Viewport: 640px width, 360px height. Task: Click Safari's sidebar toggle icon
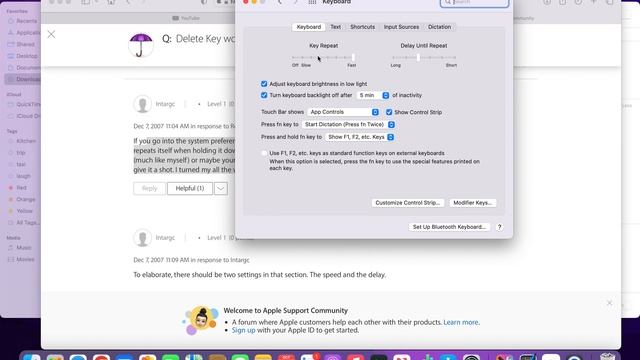(x=86, y=2)
